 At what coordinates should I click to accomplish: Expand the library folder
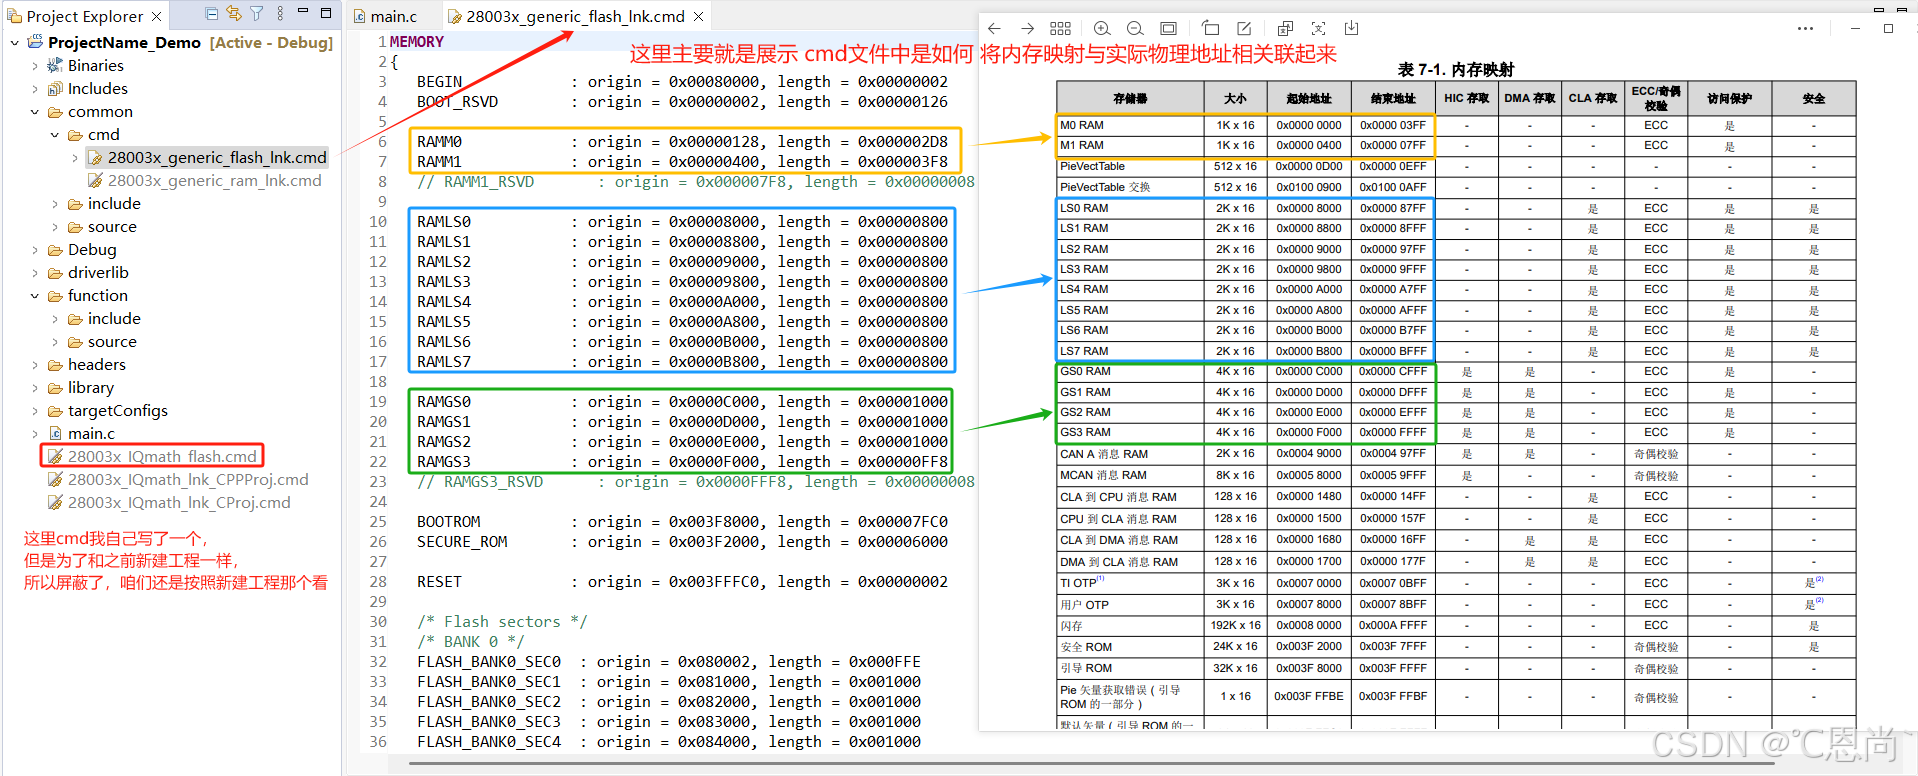click(35, 388)
